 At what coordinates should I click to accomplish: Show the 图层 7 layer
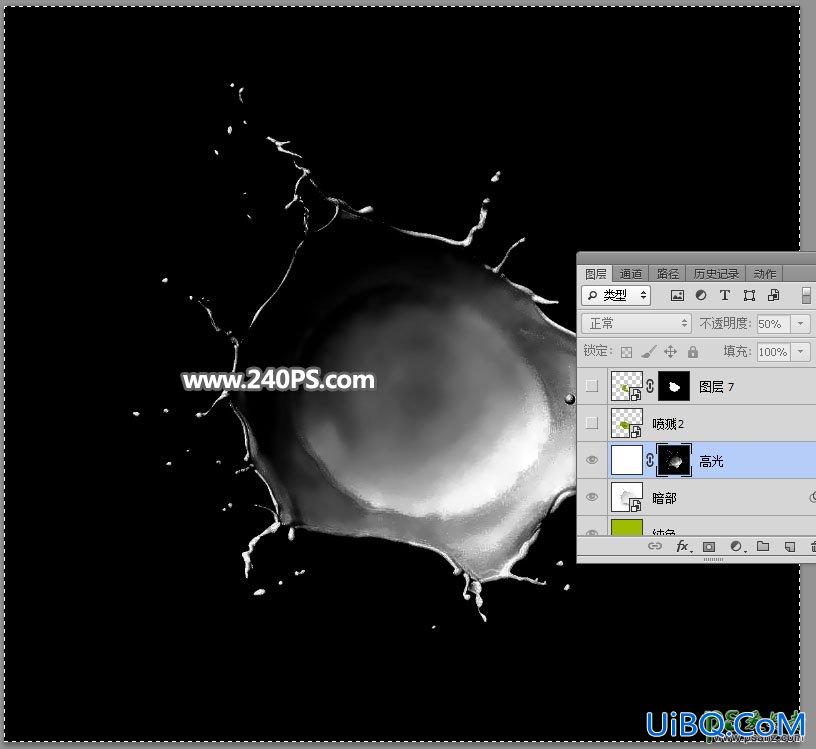(x=592, y=386)
